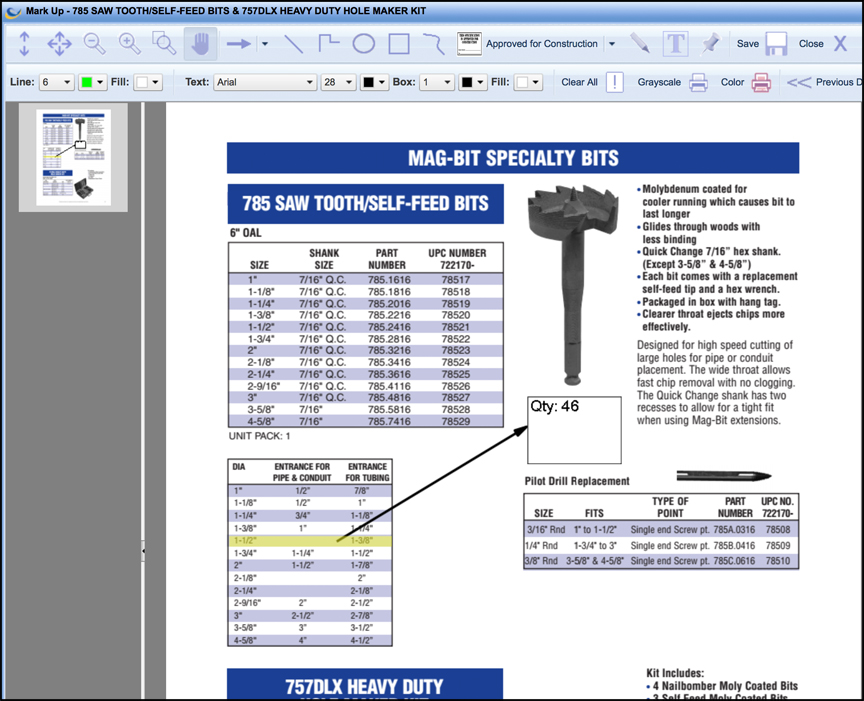This screenshot has height=701, width=864.
Task: Click the '785.1616' part number cell
Action: (x=389, y=279)
